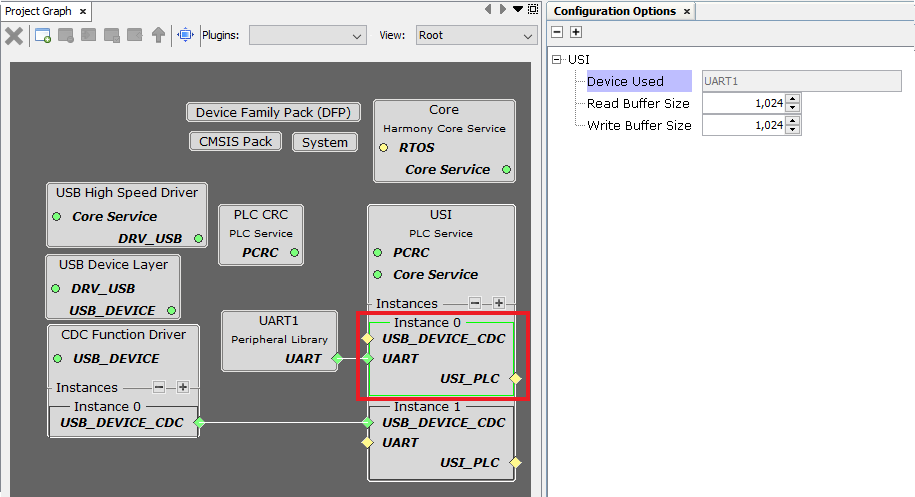Add a CDC Function Driver instance with plus
Screen dimensions: 915x497
pyautogui.click(x=183, y=387)
